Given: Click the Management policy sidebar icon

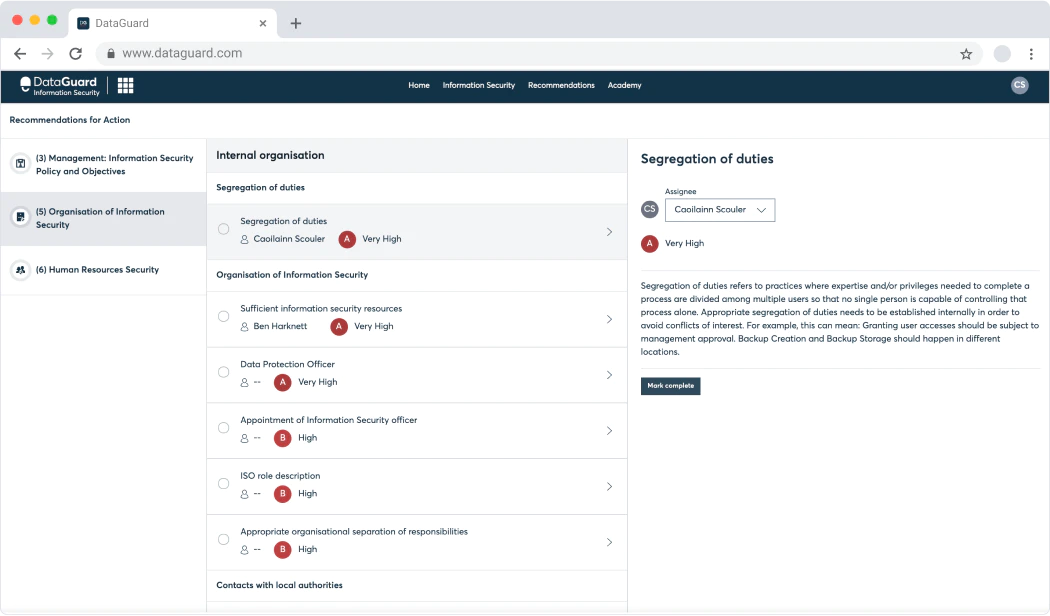Looking at the screenshot, I should point(21,163).
